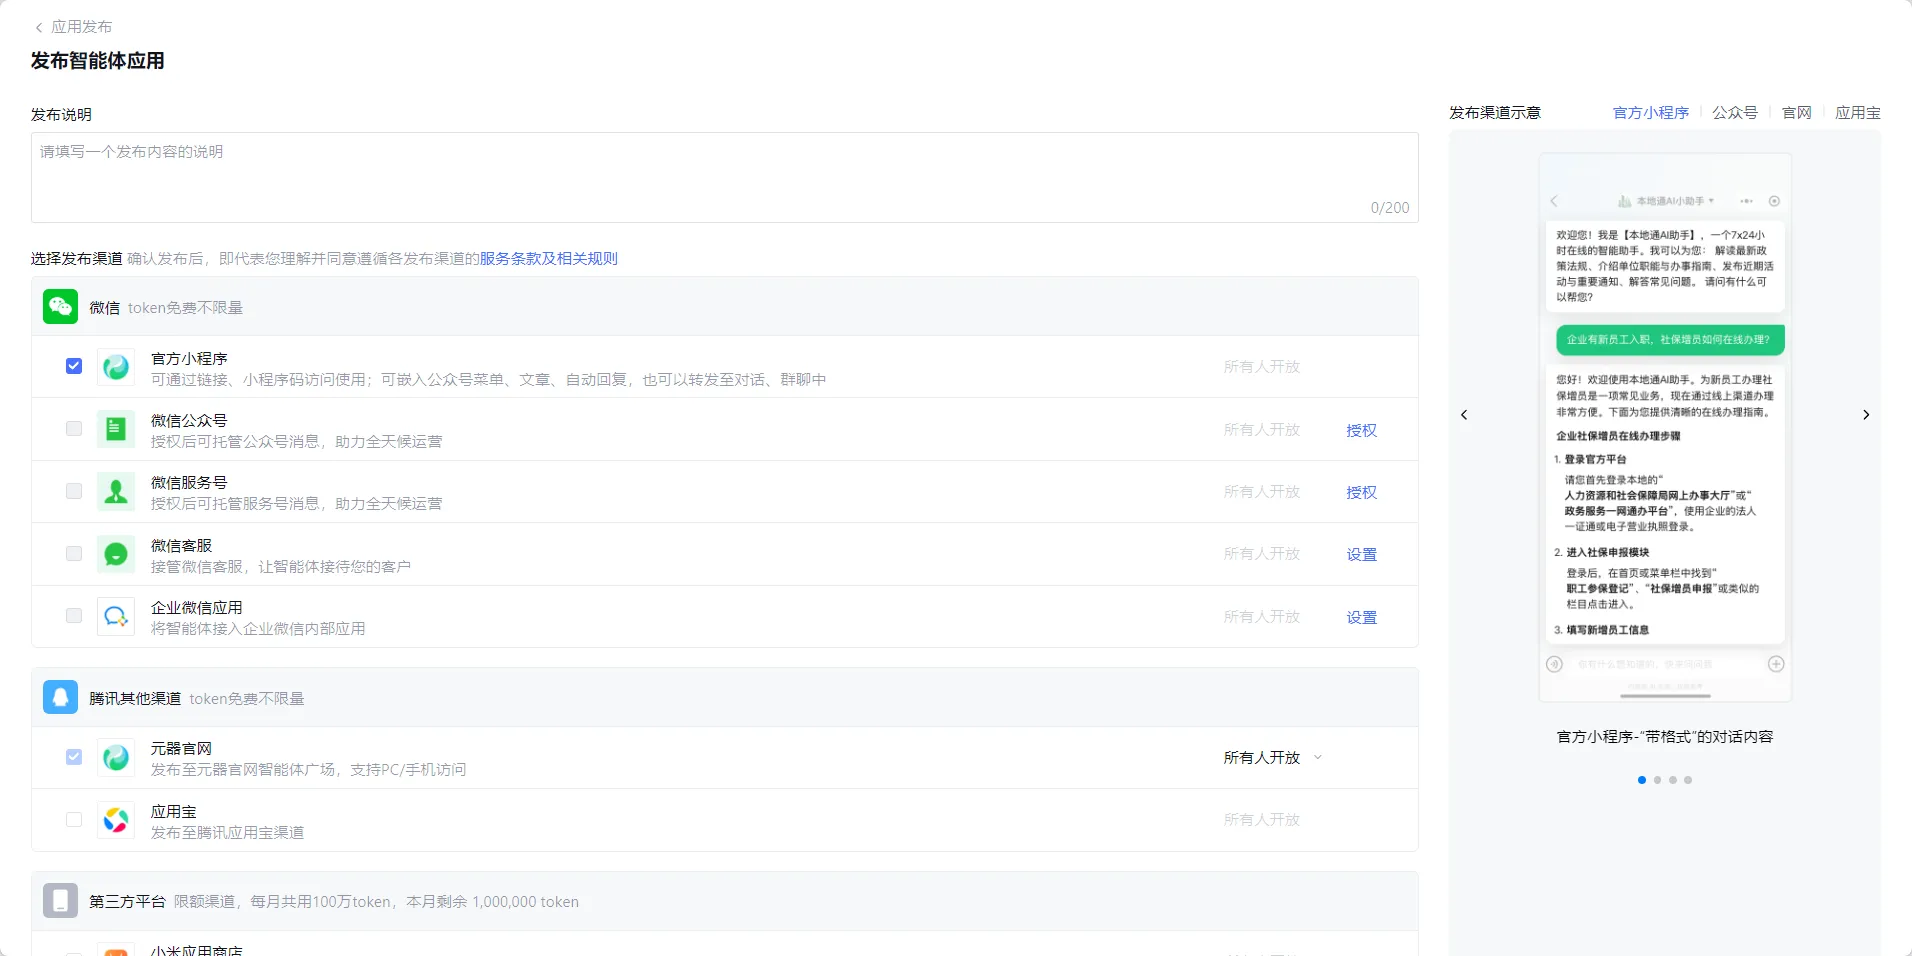The width and height of the screenshot is (1912, 956).
Task: Click the 微信客服 chat bubble icon
Action: (116, 554)
